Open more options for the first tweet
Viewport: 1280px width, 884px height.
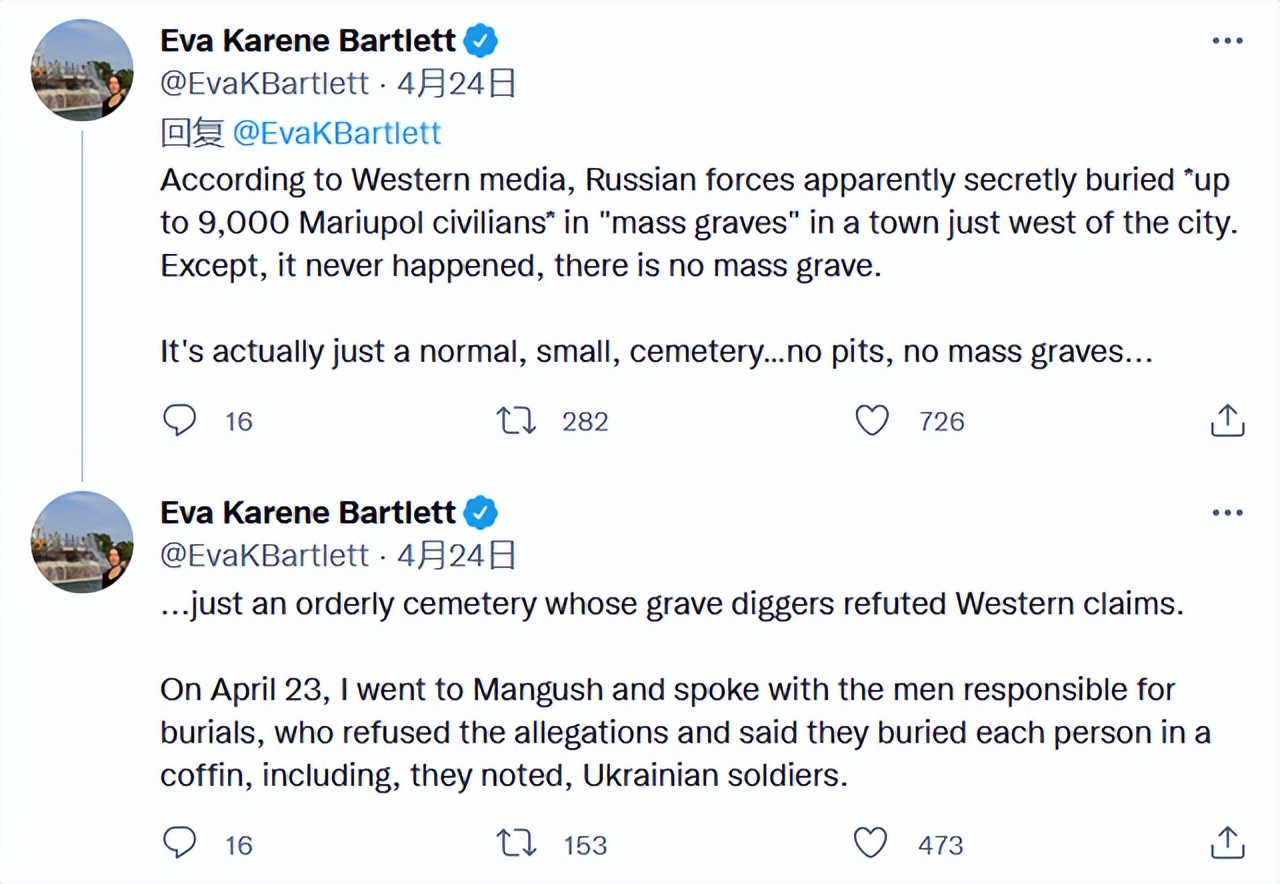pos(1227,42)
